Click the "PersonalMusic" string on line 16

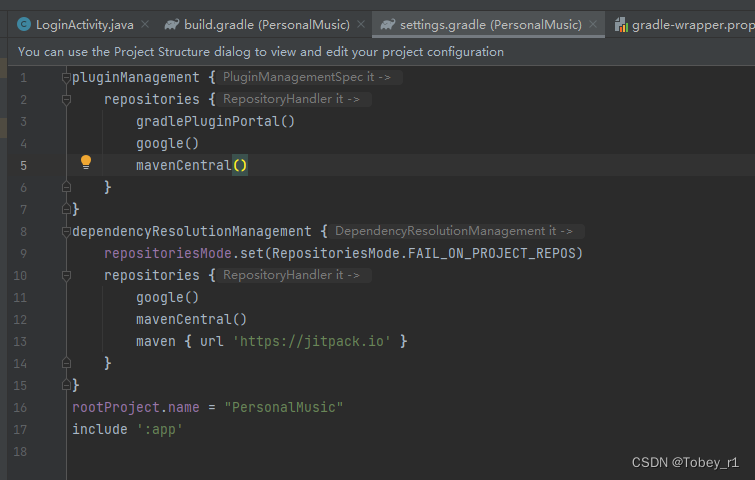(x=284, y=407)
